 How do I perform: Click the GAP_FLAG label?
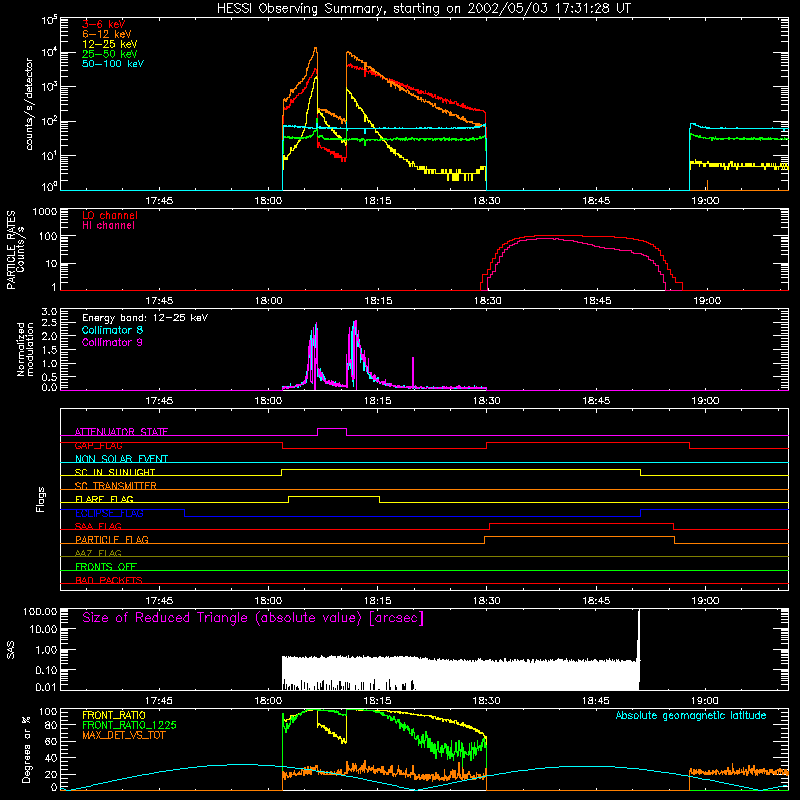click(98, 445)
